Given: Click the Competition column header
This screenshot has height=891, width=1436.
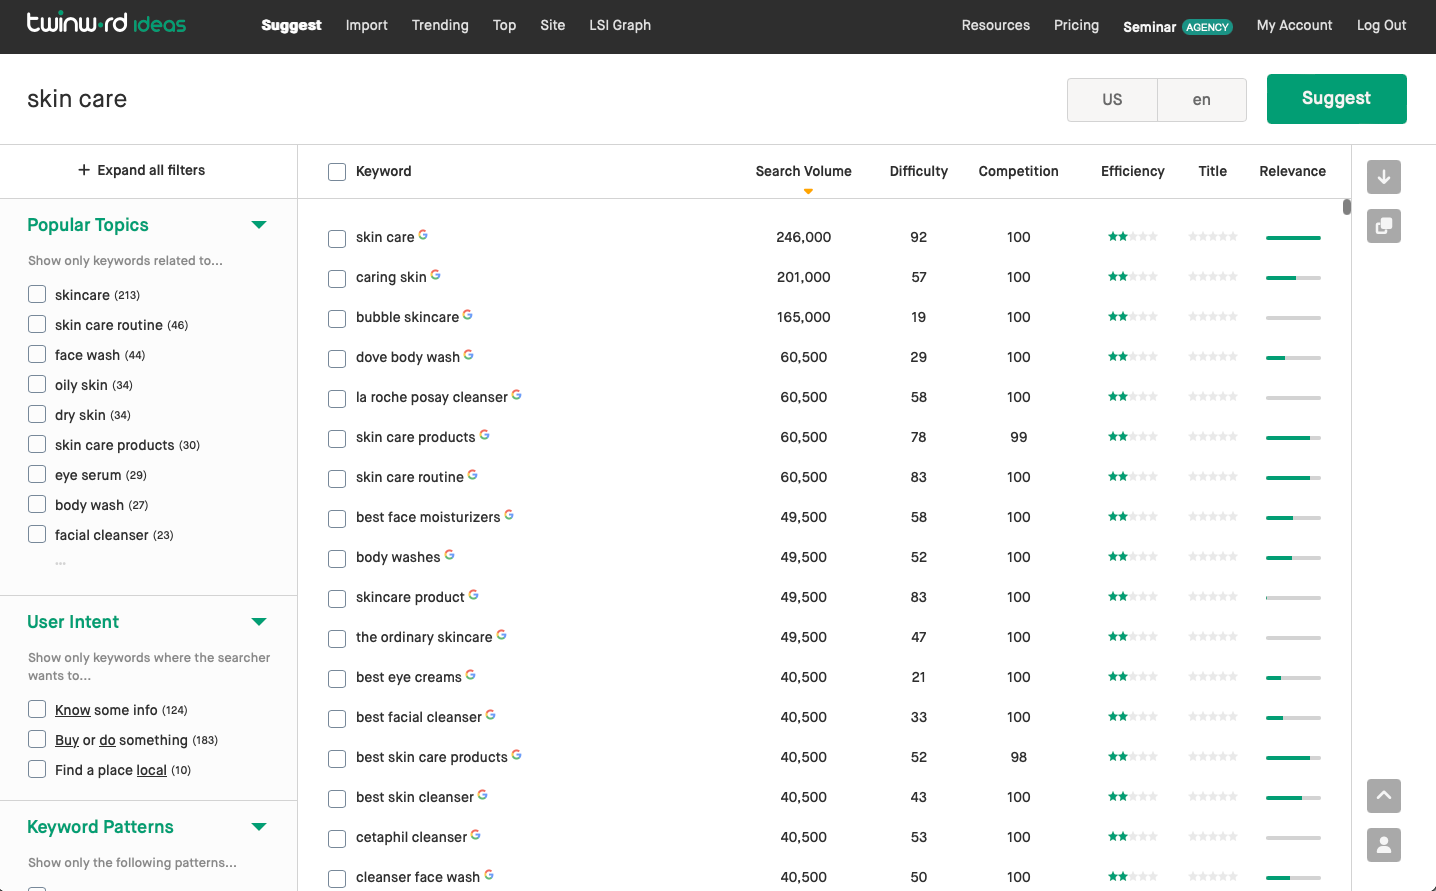Looking at the screenshot, I should point(1018,171).
